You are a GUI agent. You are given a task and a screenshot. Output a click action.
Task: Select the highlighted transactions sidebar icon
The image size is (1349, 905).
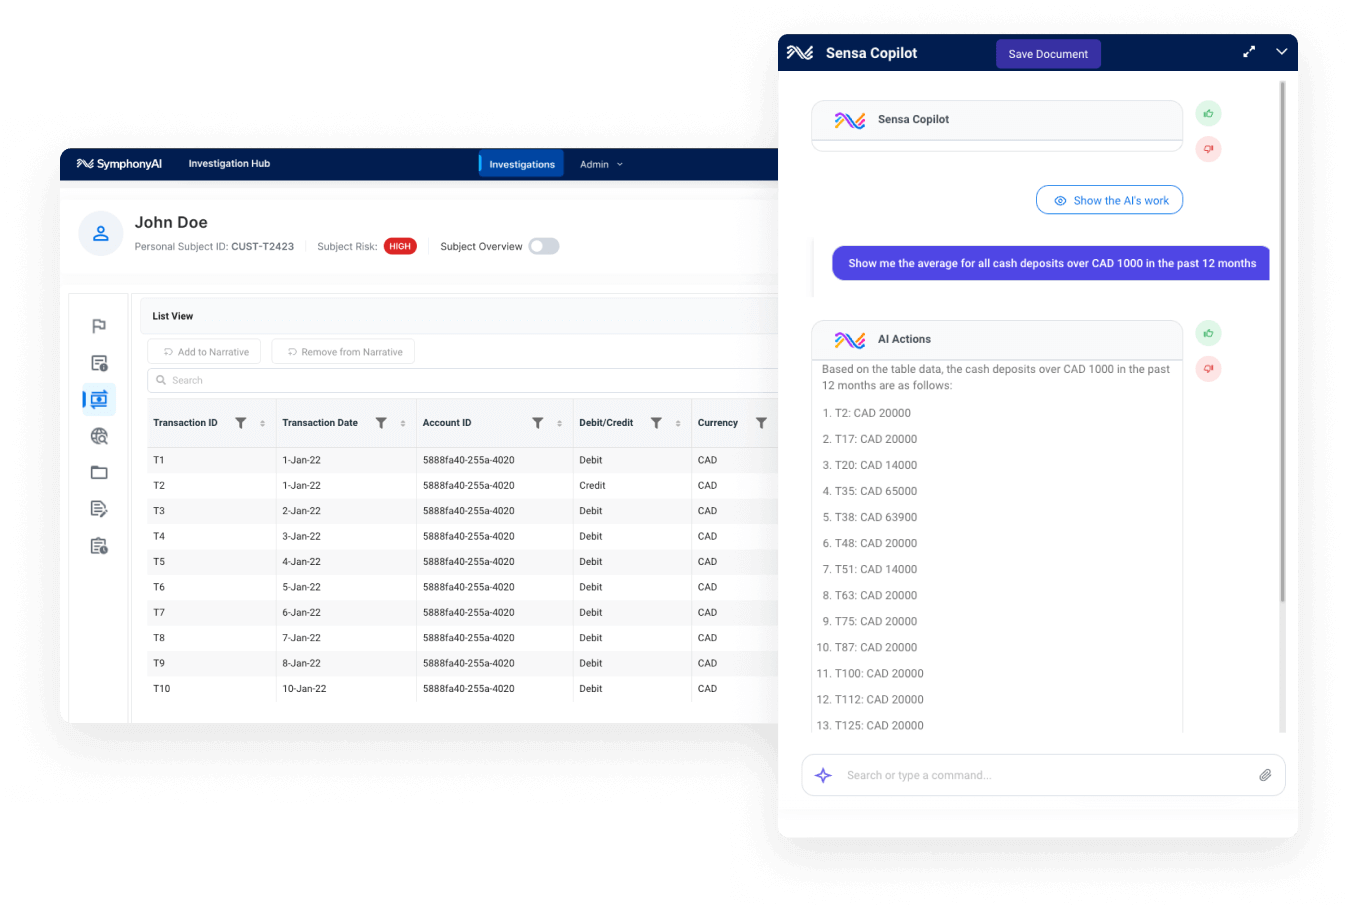coord(99,399)
